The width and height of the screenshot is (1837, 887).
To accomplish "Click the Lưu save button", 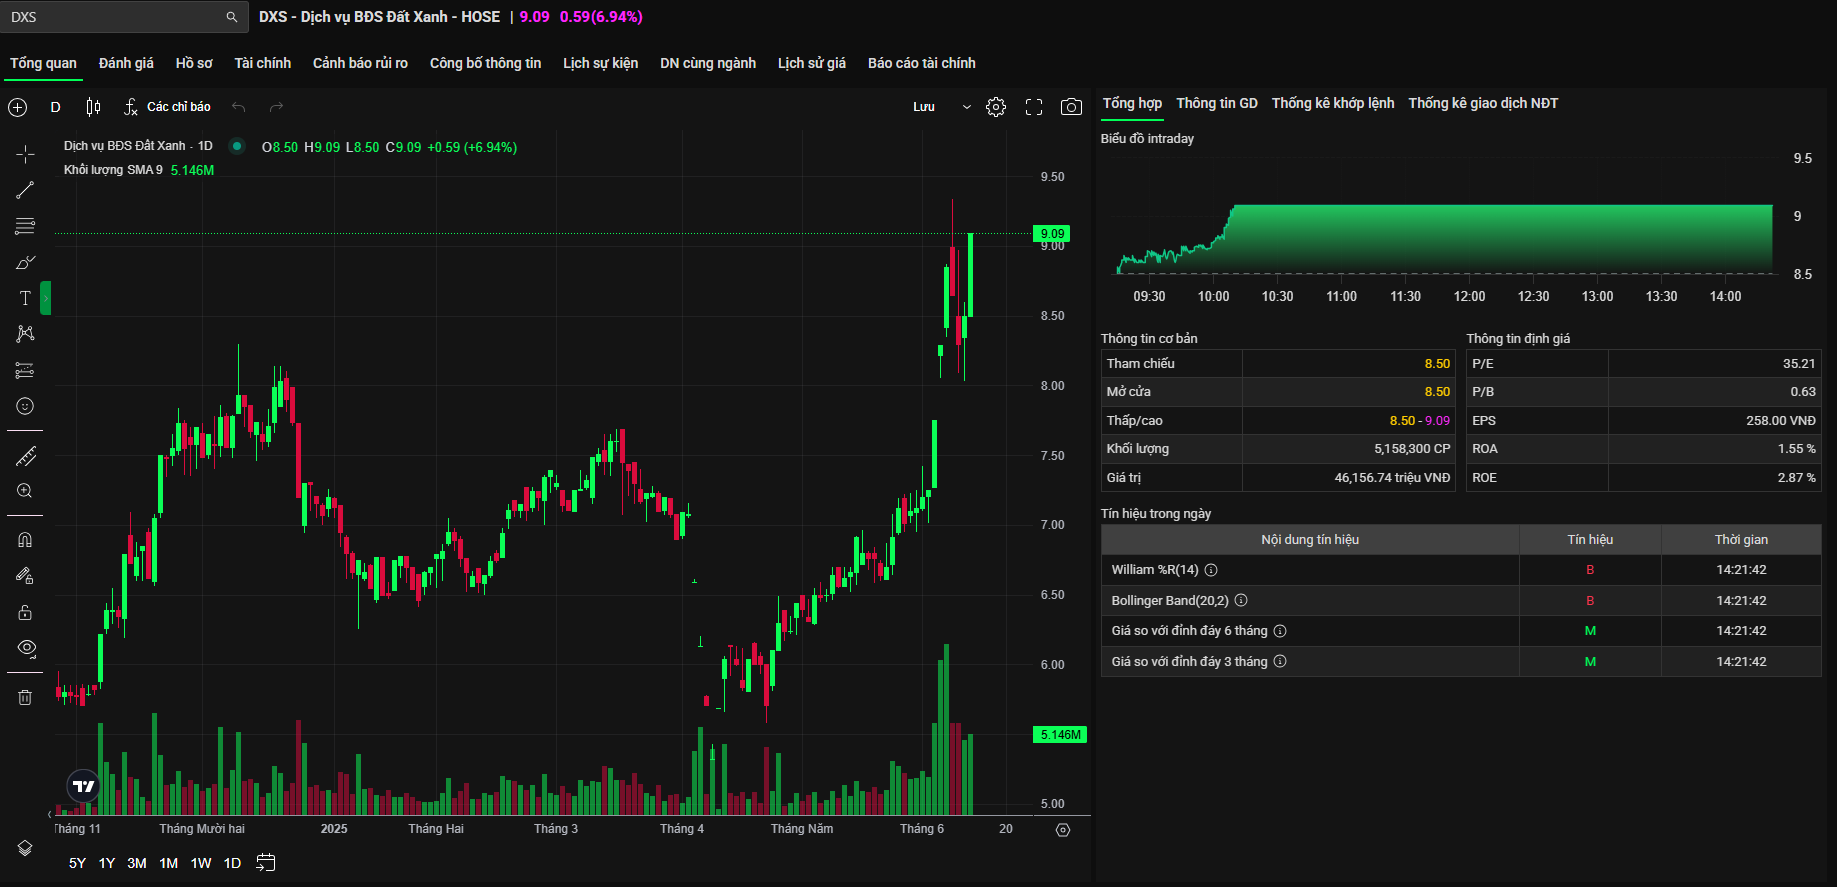I will coord(924,107).
